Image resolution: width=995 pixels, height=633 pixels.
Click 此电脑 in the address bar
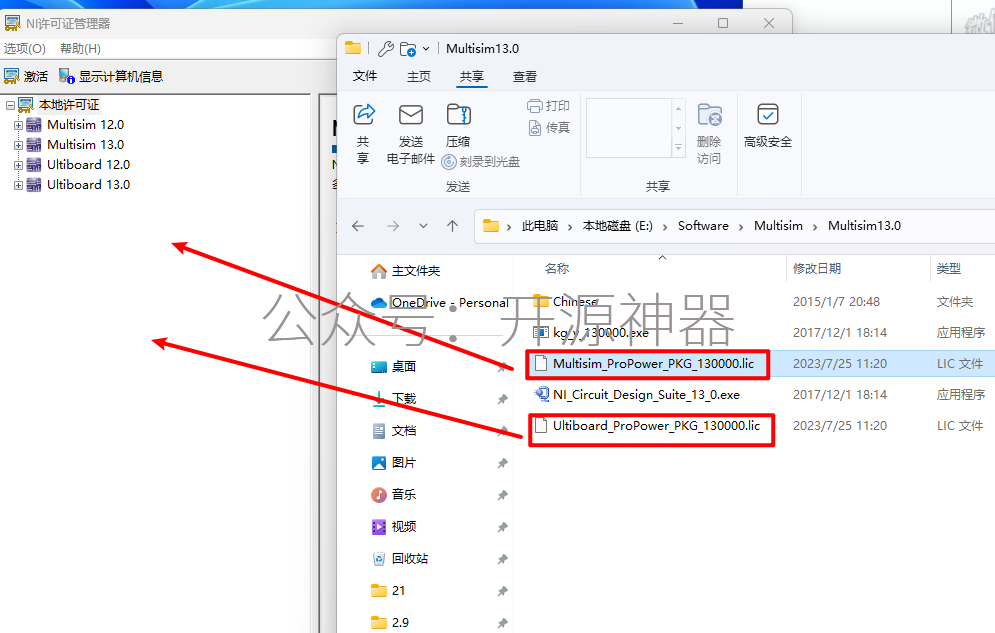coord(540,226)
